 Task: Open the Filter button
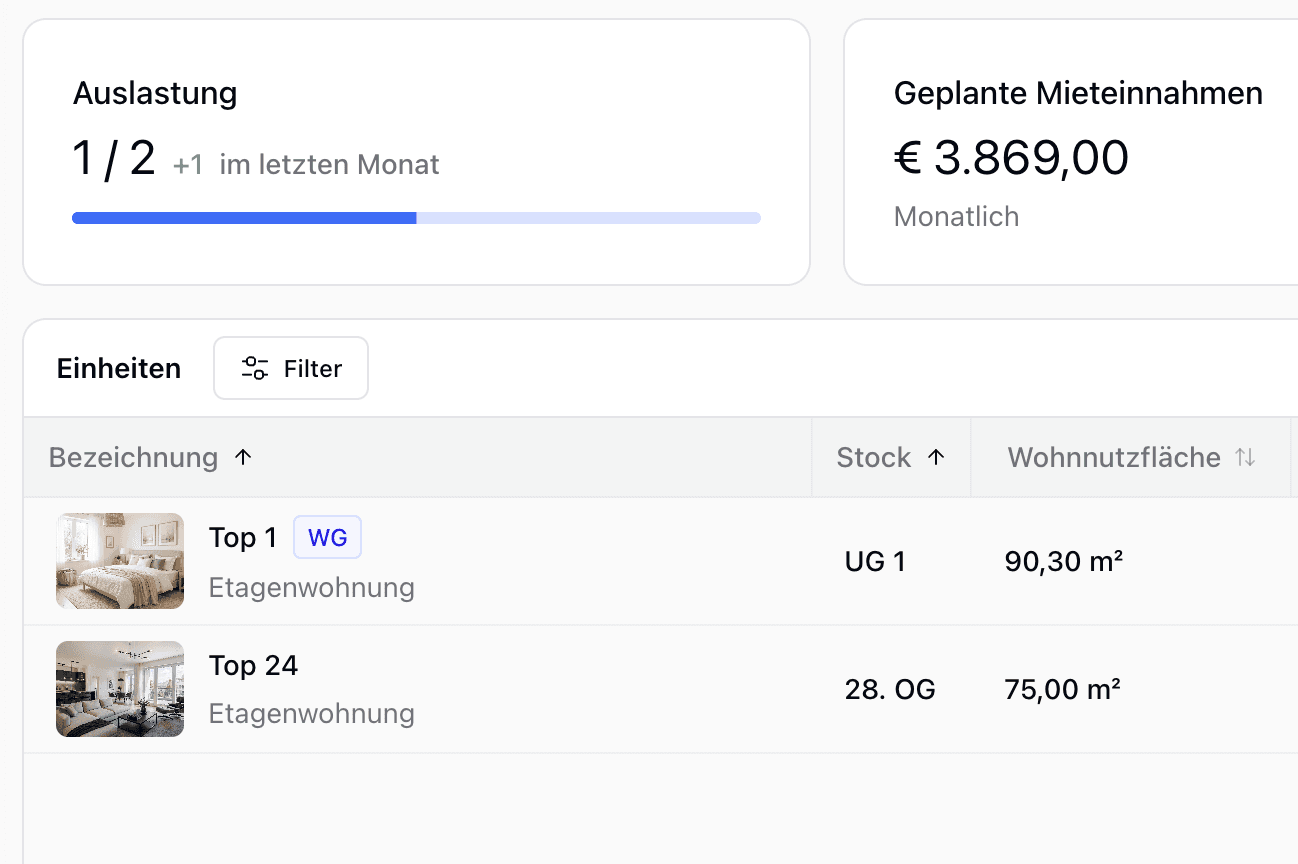[x=291, y=368]
